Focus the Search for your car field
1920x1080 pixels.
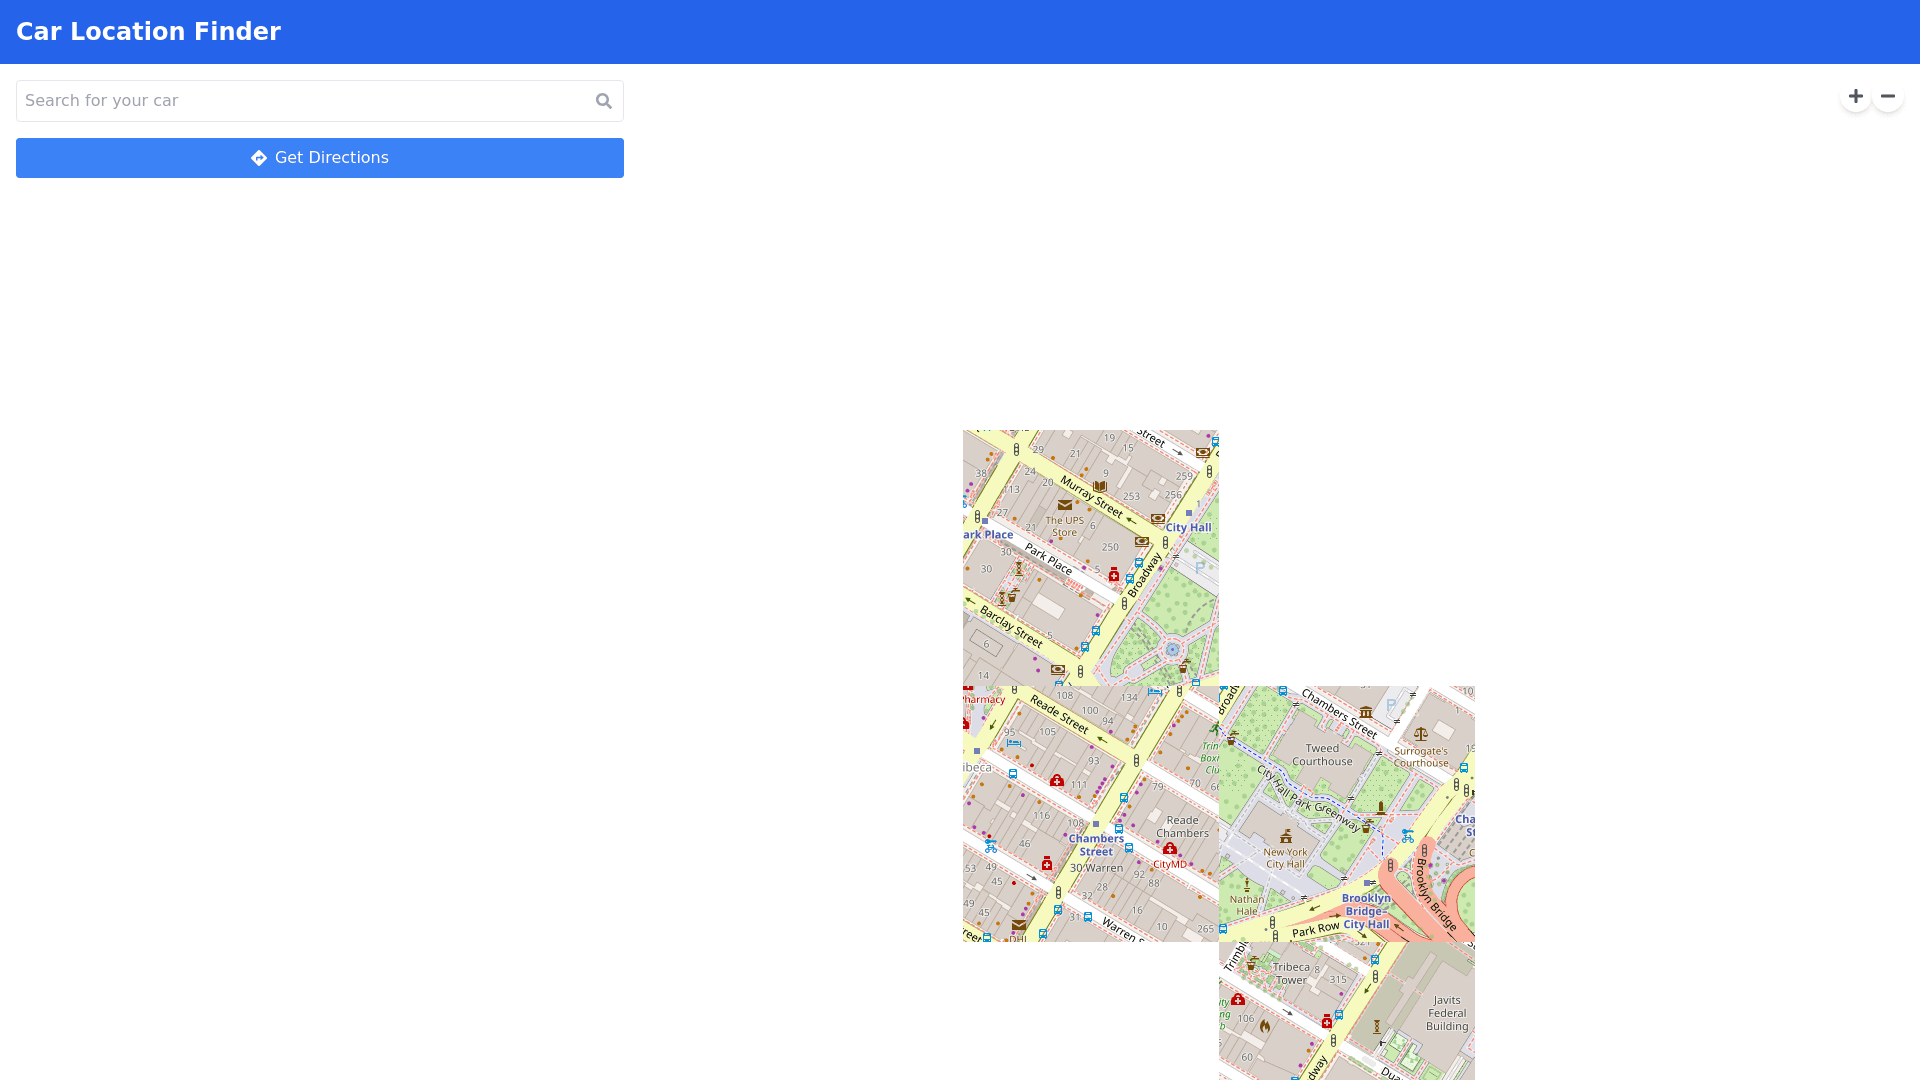[300, 101]
